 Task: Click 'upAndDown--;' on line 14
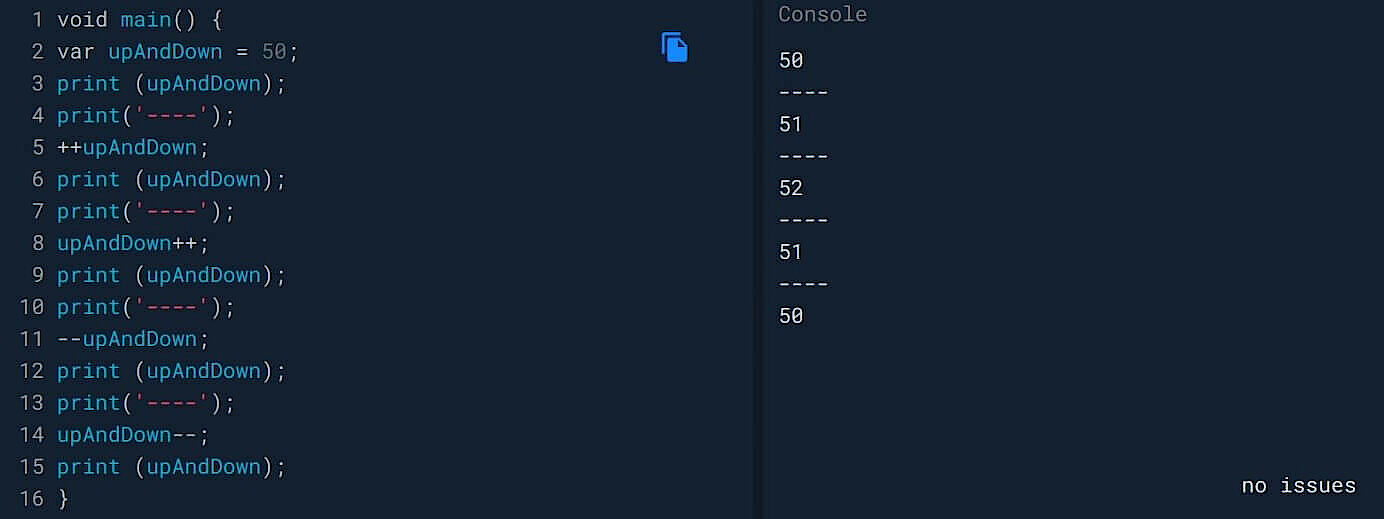point(134,435)
